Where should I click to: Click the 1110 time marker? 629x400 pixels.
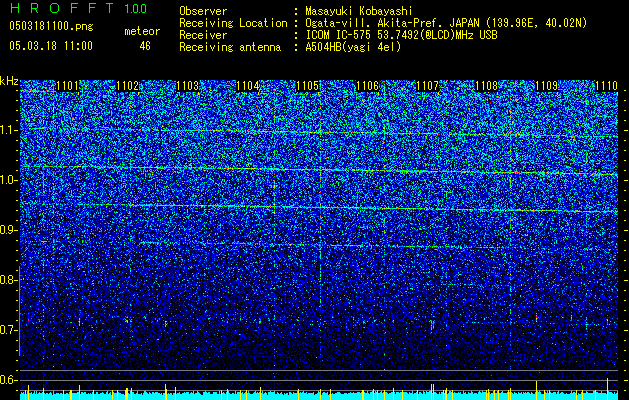606,85
